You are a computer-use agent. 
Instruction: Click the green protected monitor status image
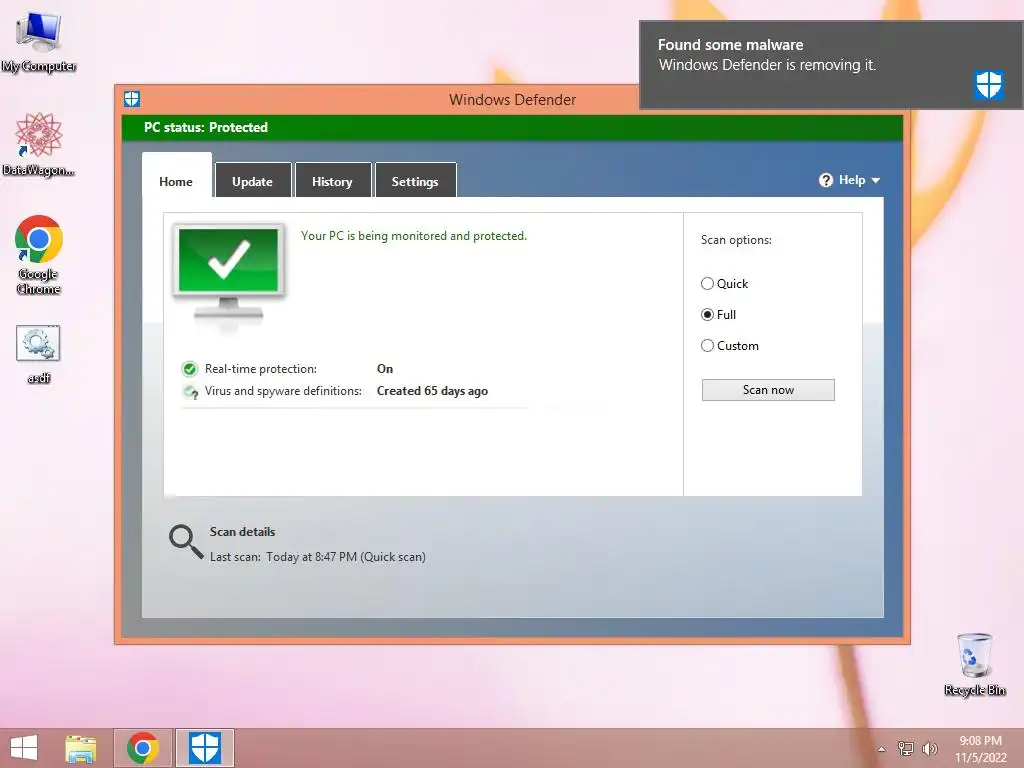tap(229, 273)
